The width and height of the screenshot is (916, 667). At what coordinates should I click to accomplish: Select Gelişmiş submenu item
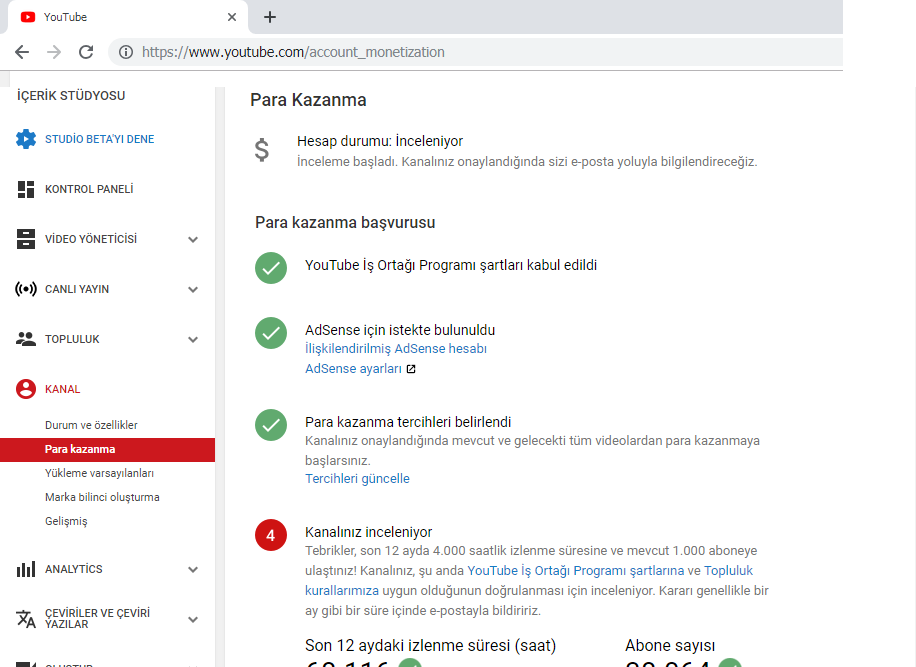(66, 521)
